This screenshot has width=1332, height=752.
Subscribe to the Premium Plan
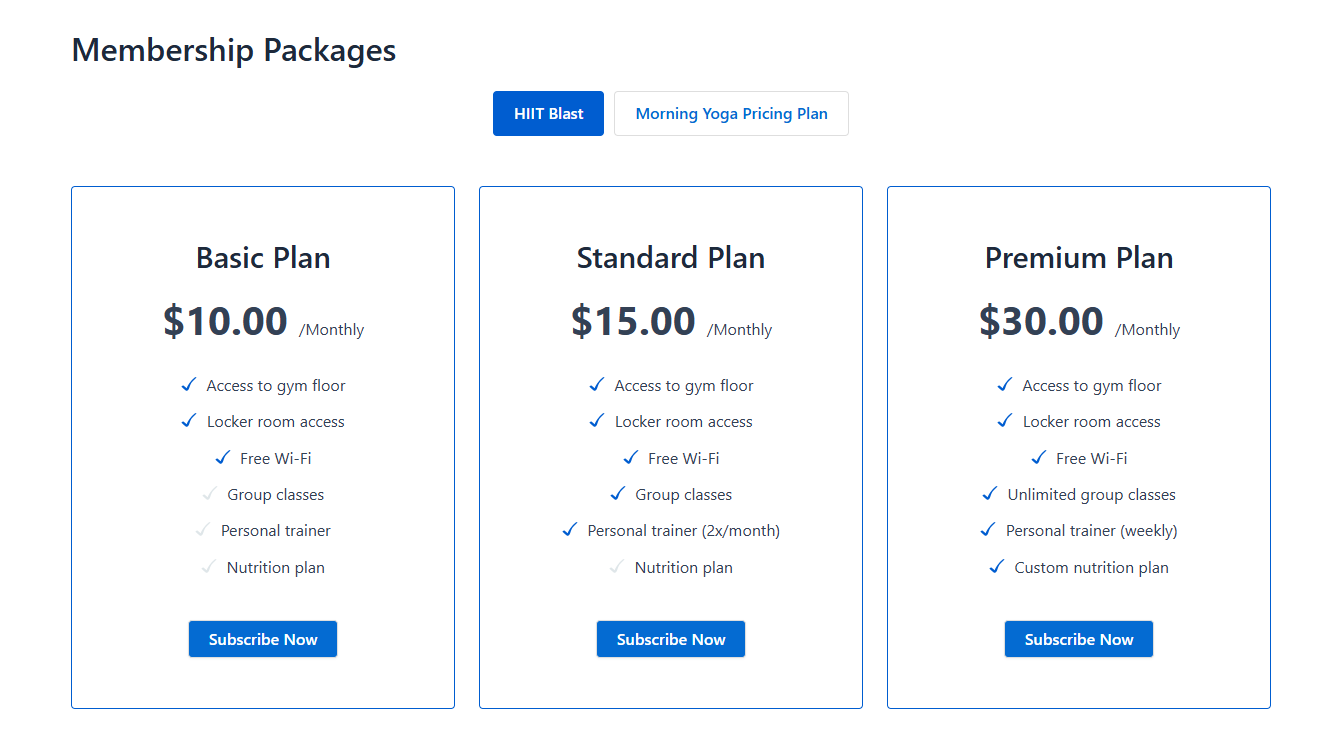tap(1079, 639)
